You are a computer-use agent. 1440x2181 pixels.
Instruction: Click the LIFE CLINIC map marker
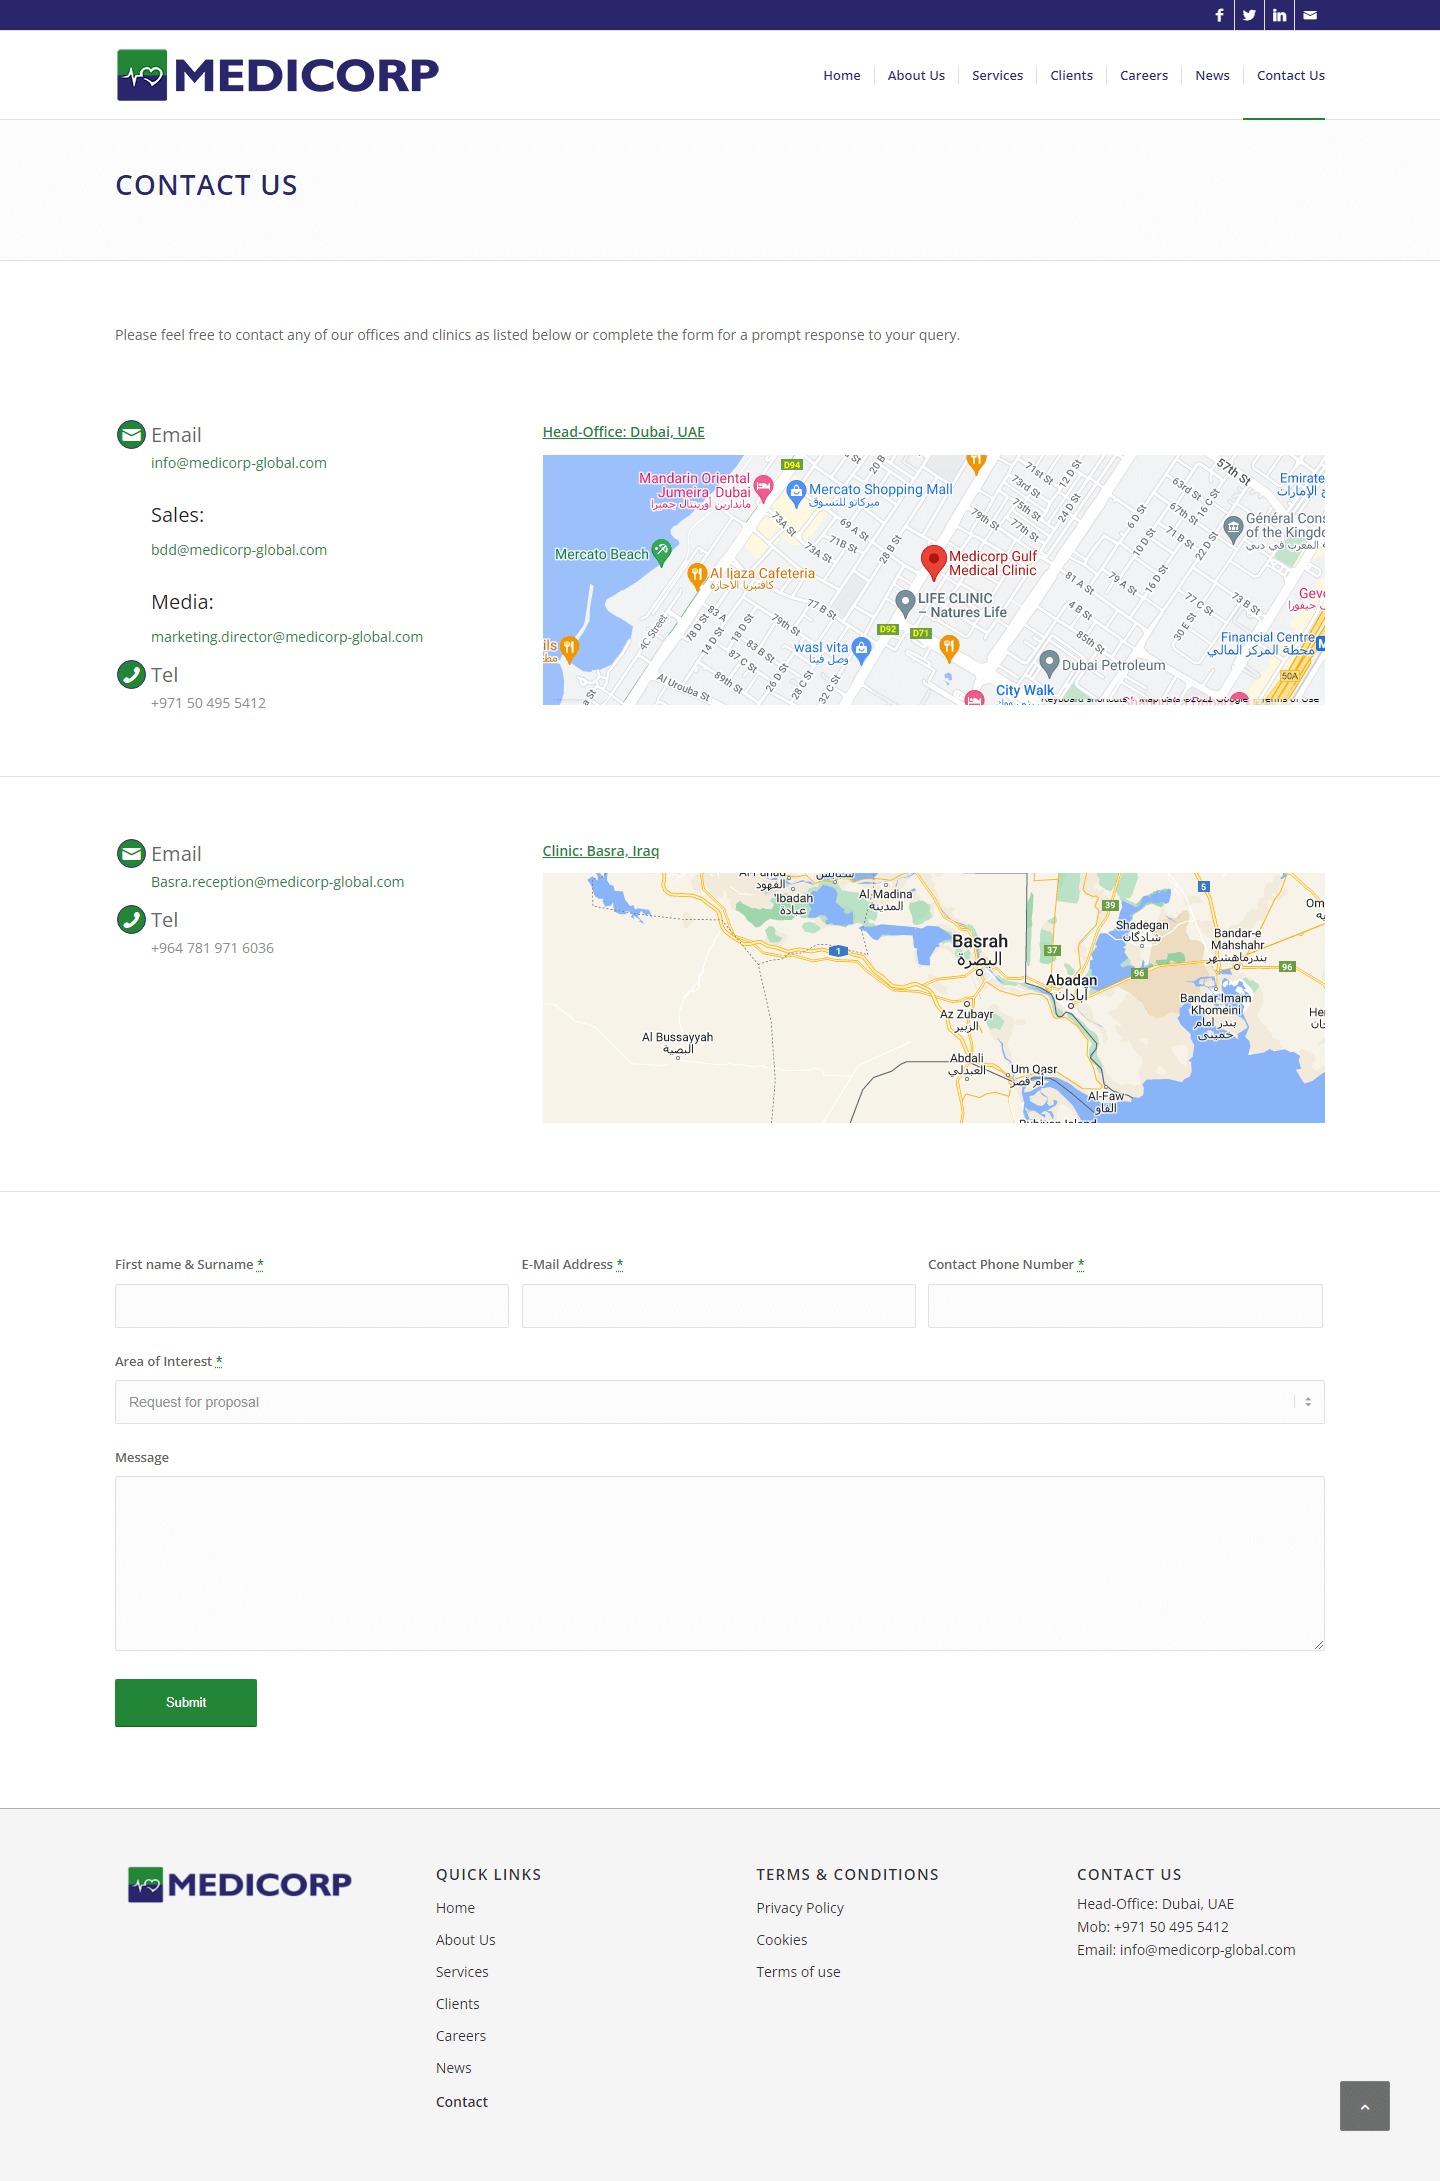tap(905, 602)
